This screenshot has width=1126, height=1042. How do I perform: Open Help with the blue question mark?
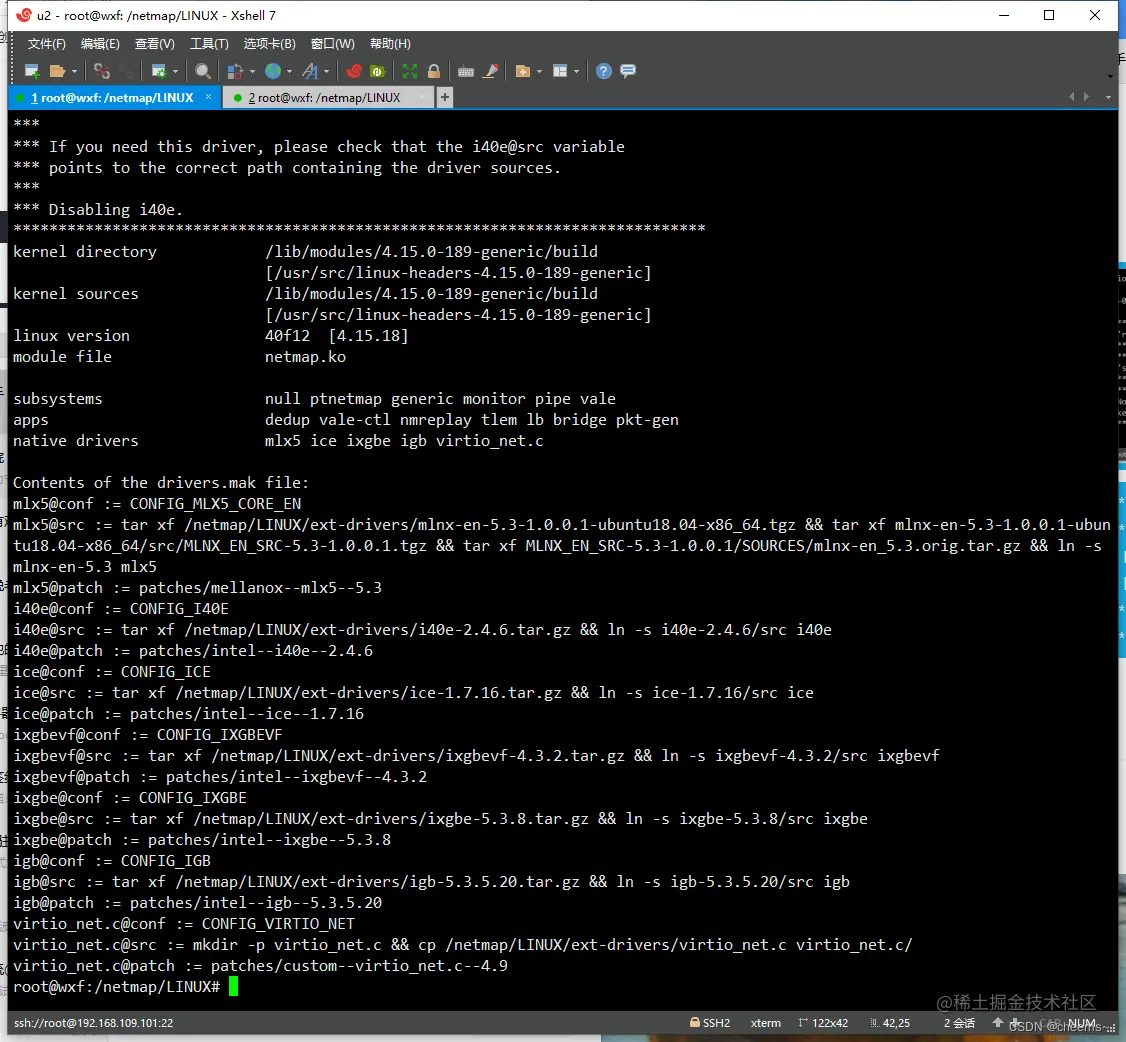point(604,71)
